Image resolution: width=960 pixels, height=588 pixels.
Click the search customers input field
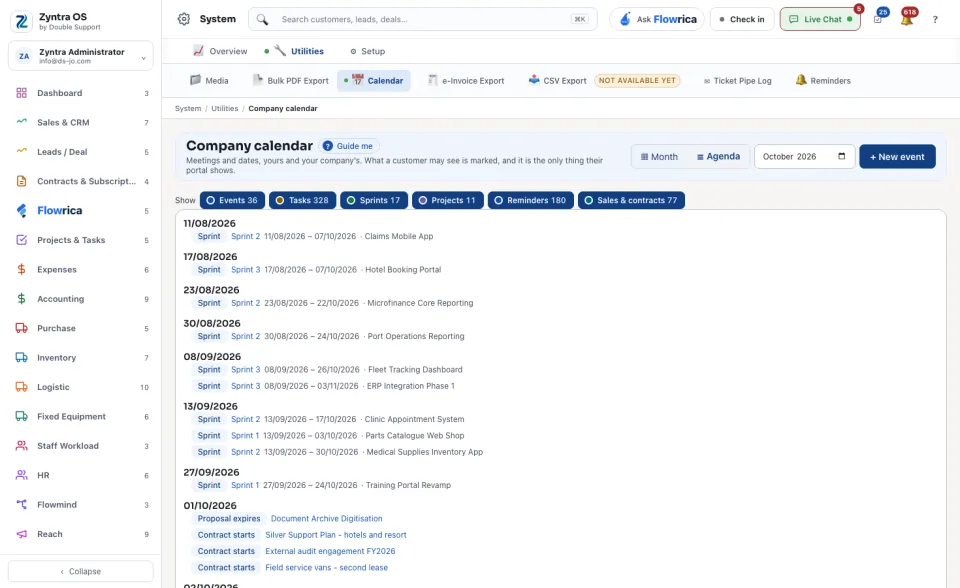422,20
